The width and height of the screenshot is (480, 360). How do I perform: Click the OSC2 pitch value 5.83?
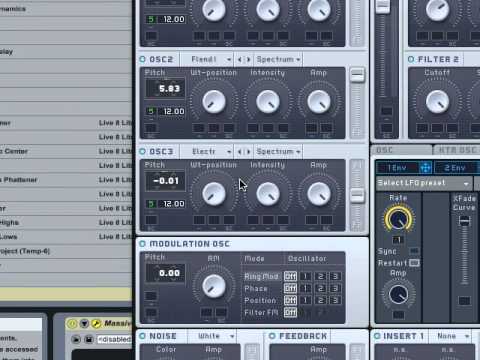click(165, 89)
